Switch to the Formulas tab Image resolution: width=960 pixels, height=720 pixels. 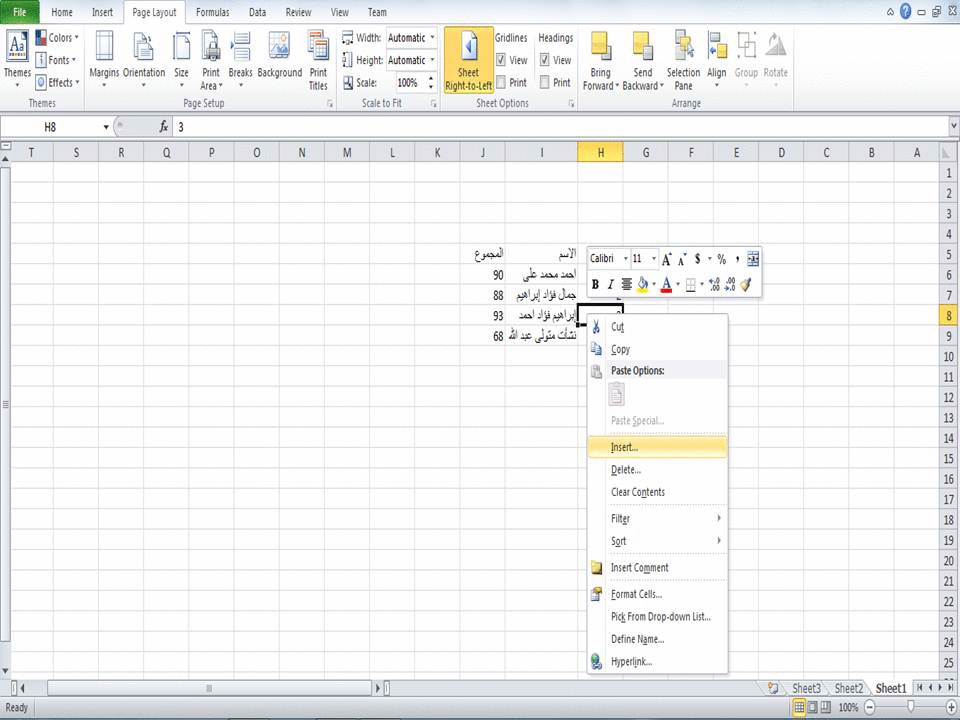point(212,12)
